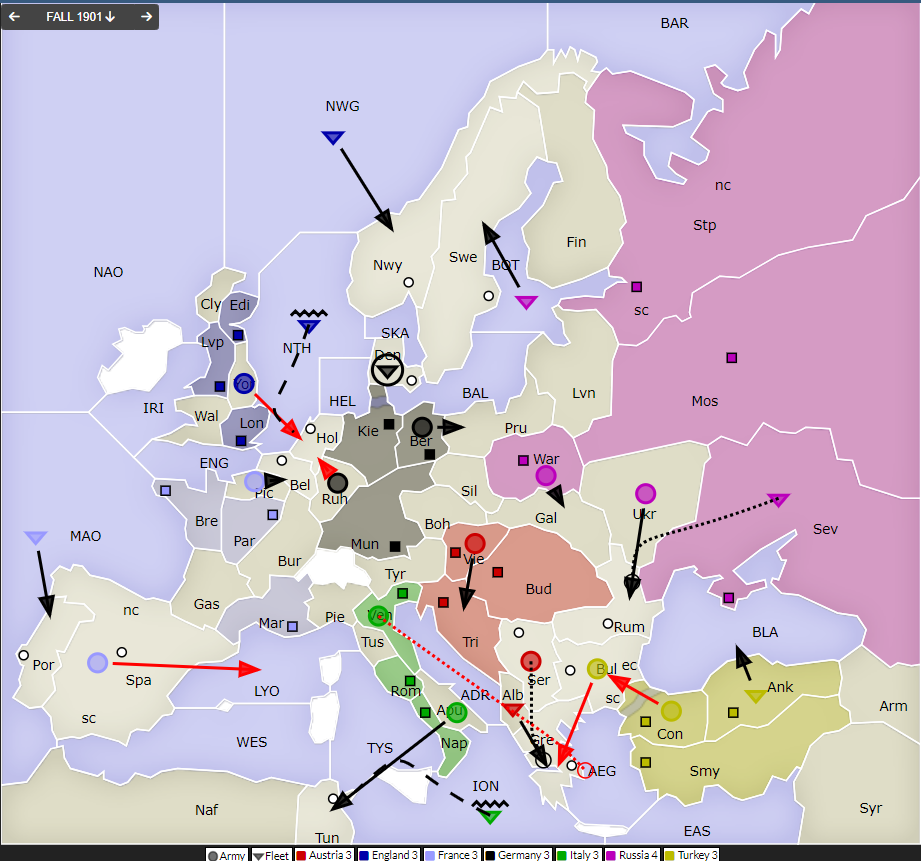Go to the previous turn with left arrow
921x861 pixels.
[14, 16]
